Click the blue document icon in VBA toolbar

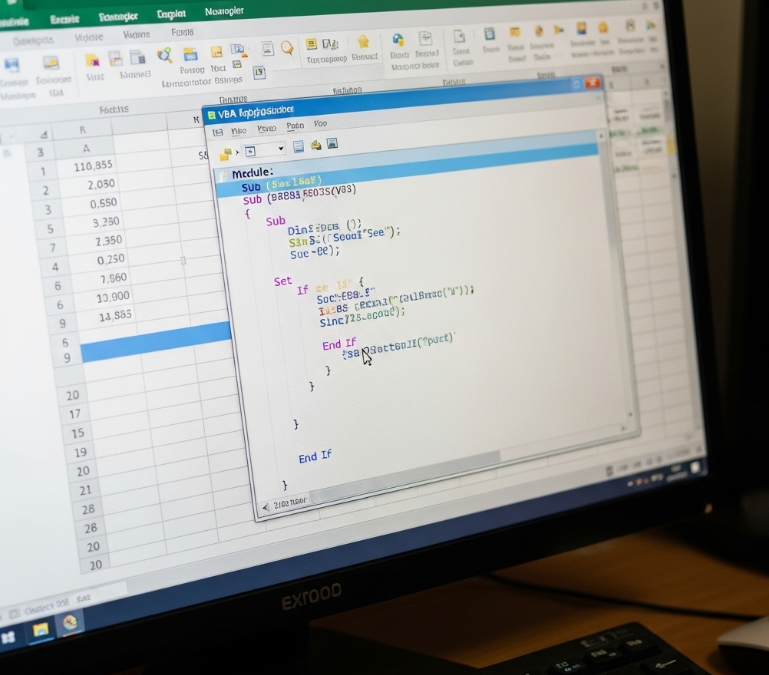click(298, 147)
